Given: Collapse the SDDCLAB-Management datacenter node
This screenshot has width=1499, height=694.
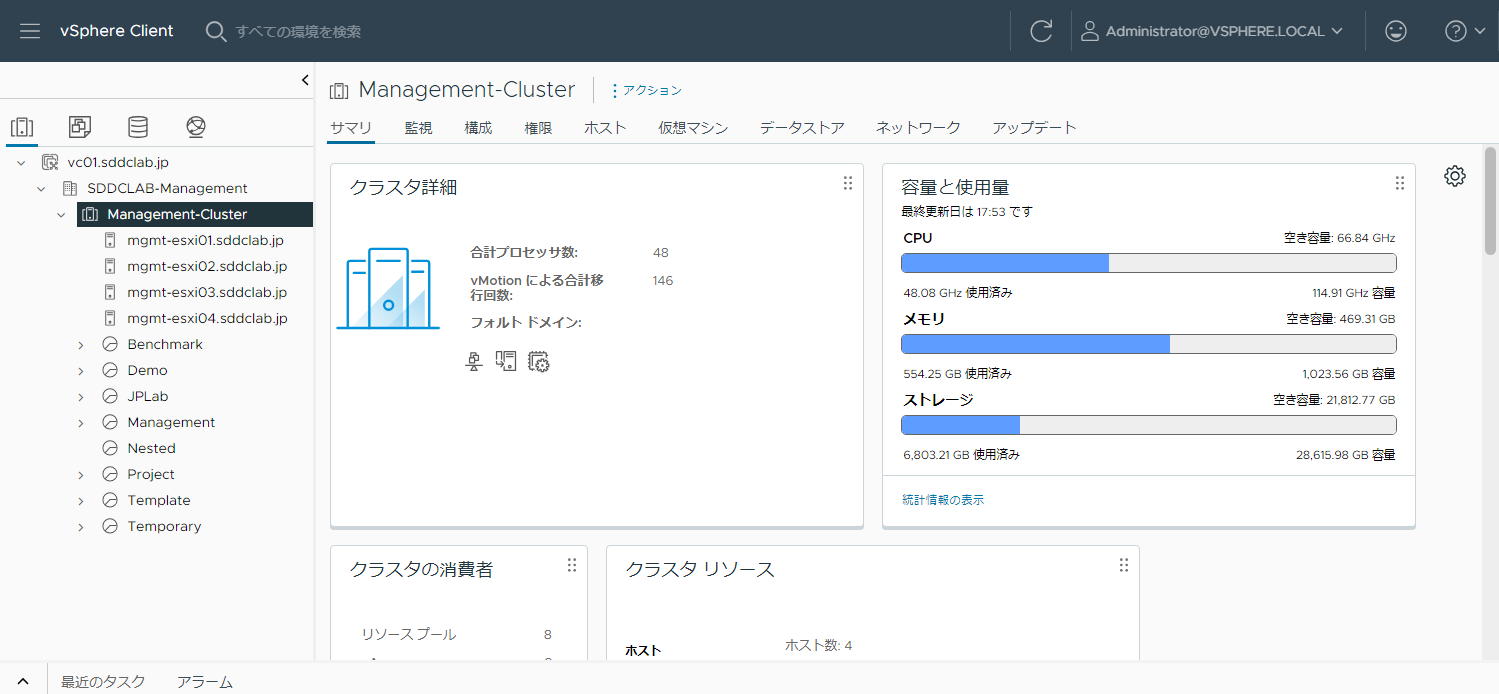Looking at the screenshot, I should 41,188.
